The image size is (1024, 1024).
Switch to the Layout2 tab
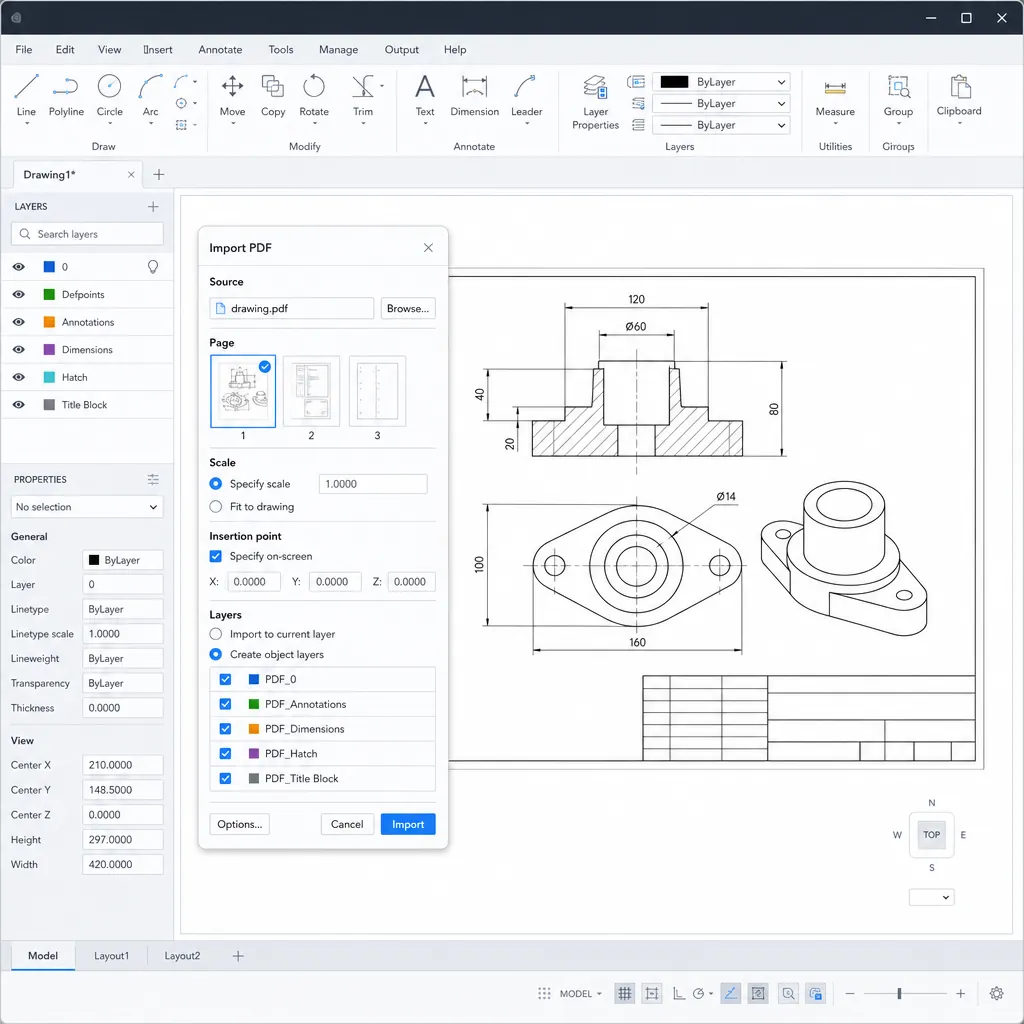182,955
